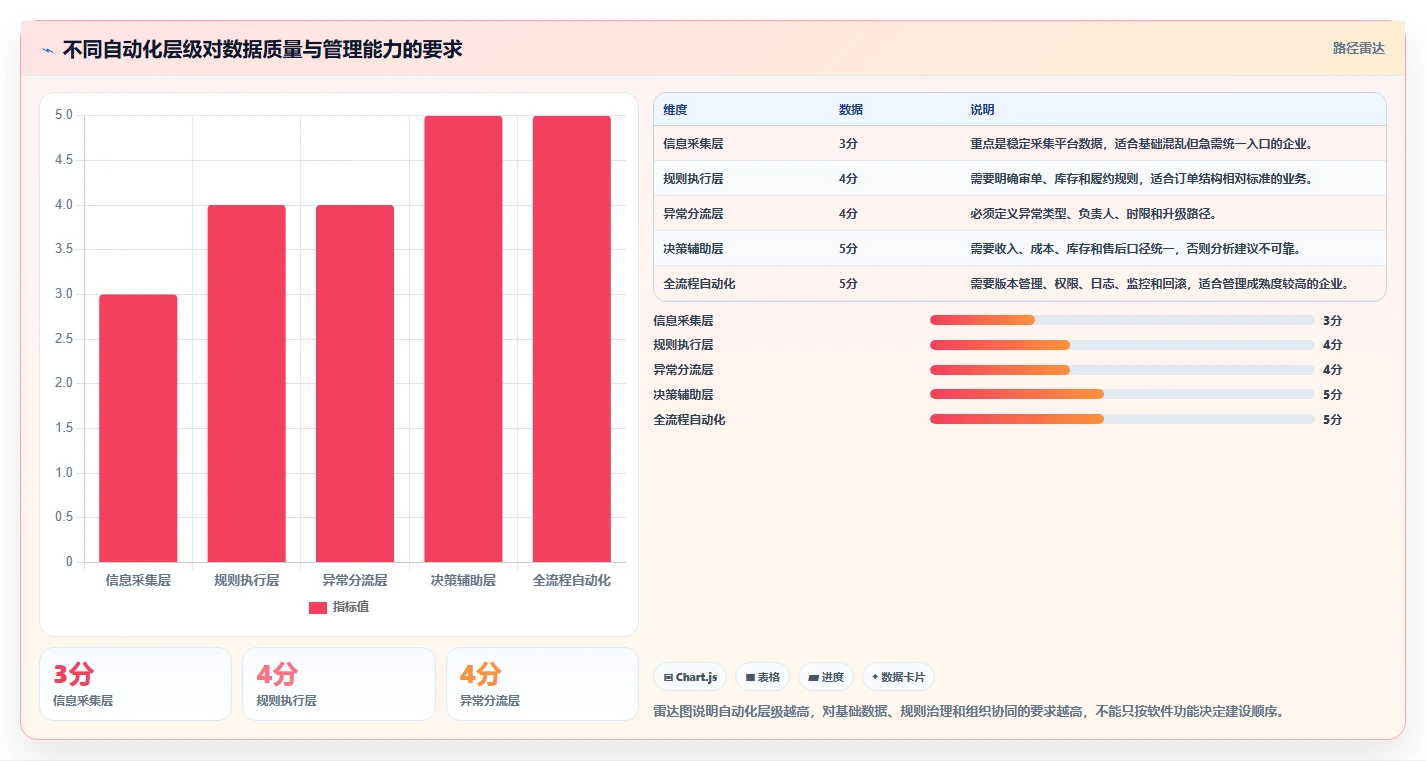The height and width of the screenshot is (761, 1426).
Task: Click the 全流程自动化 x-axis label
Action: click(x=571, y=580)
